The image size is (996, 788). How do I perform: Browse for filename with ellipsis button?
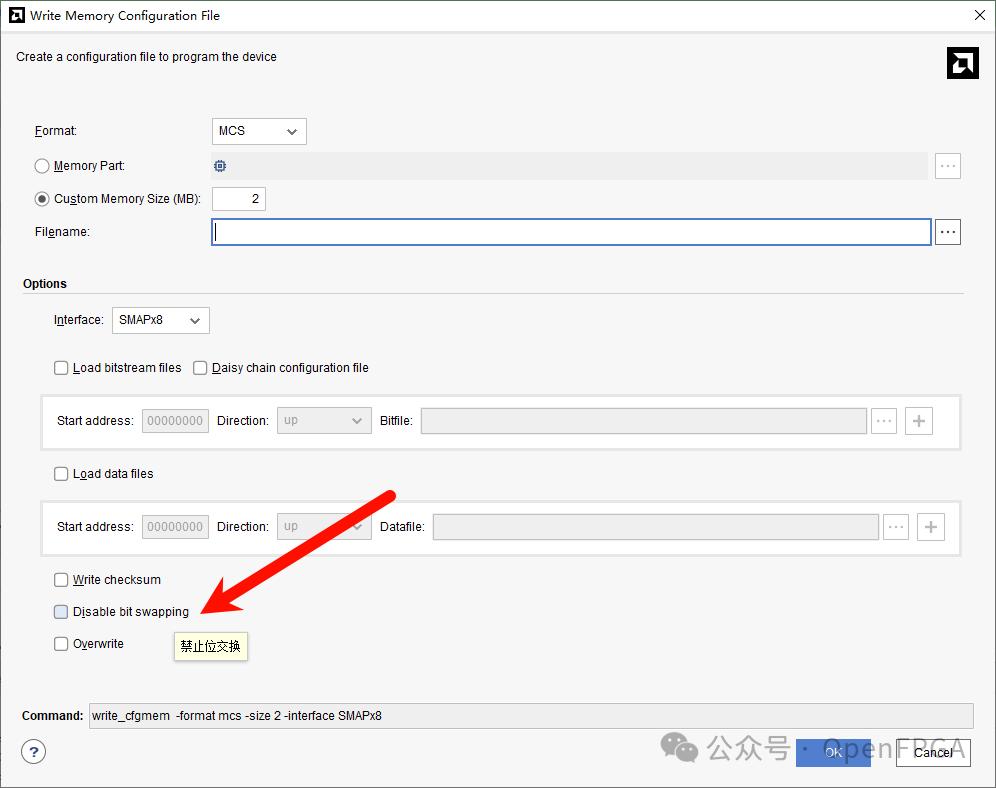(947, 232)
